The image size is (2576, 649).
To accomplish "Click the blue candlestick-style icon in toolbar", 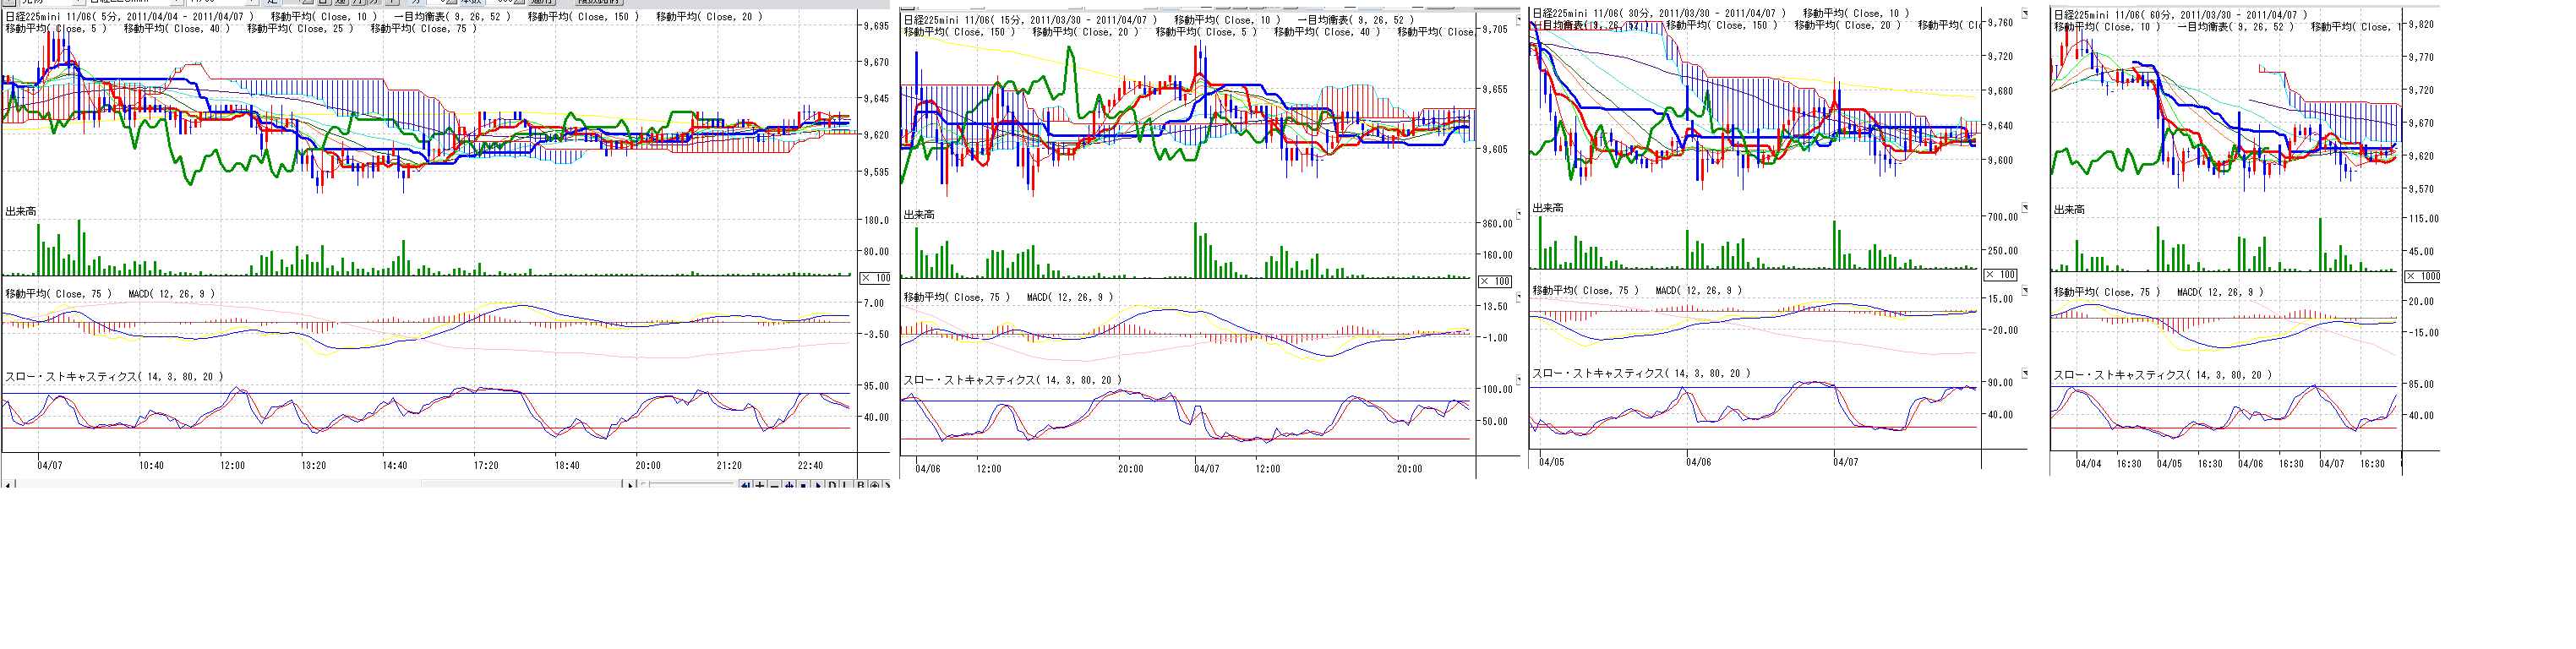I will coord(790,486).
